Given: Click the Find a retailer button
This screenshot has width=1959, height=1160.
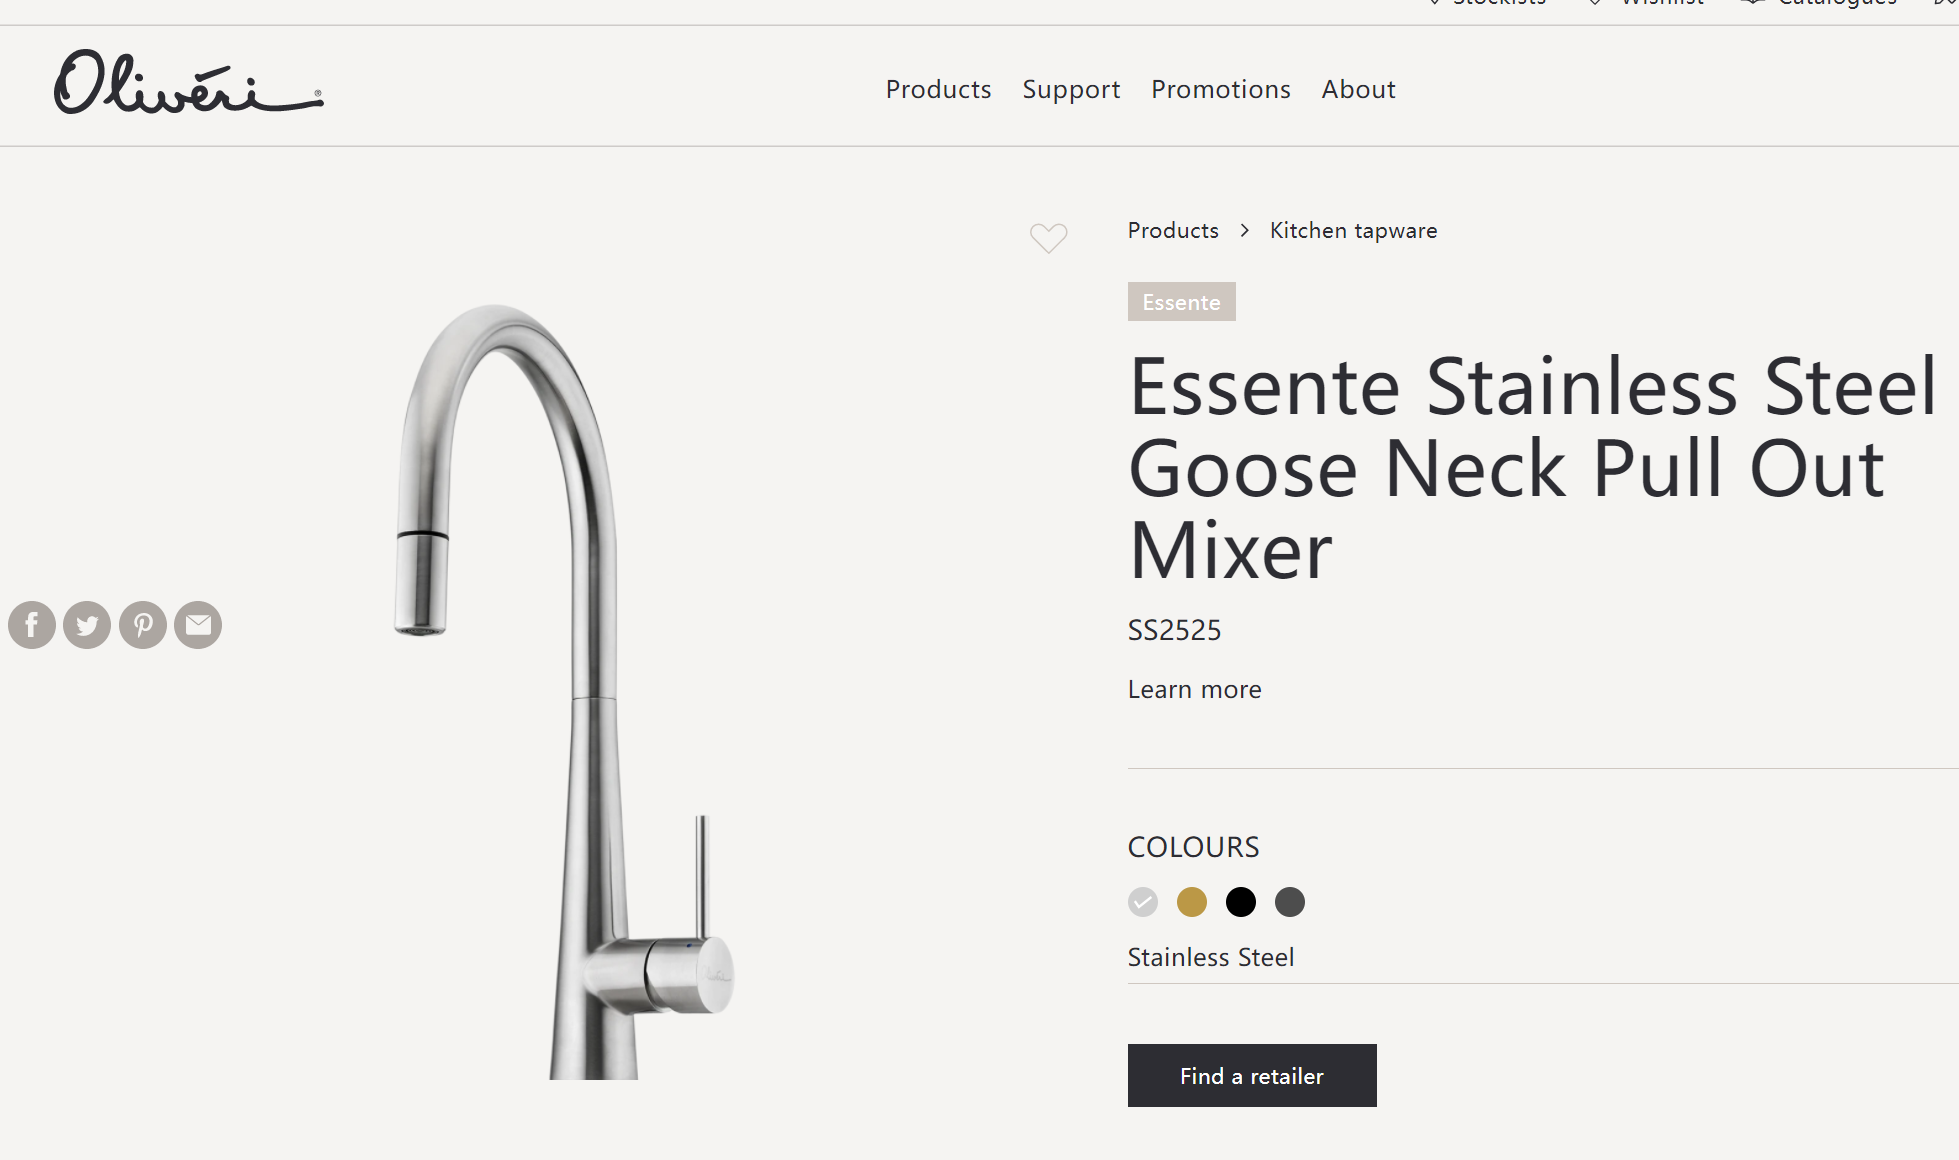Looking at the screenshot, I should (x=1252, y=1075).
